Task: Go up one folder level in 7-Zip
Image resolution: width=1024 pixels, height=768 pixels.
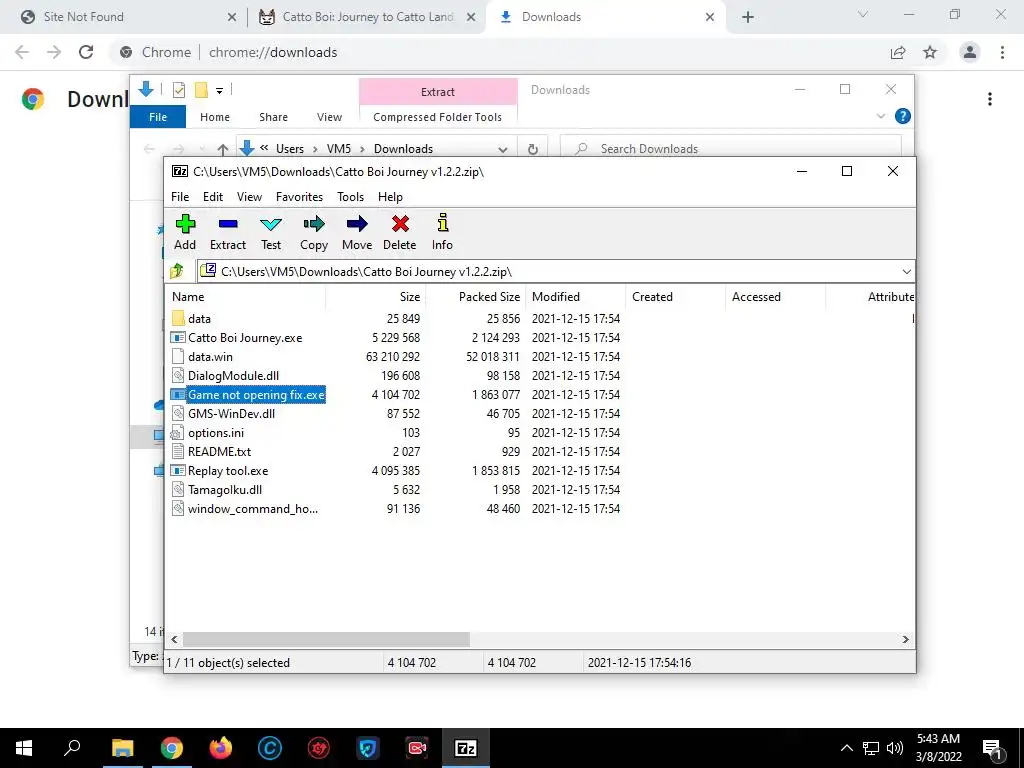Action: coord(177,271)
